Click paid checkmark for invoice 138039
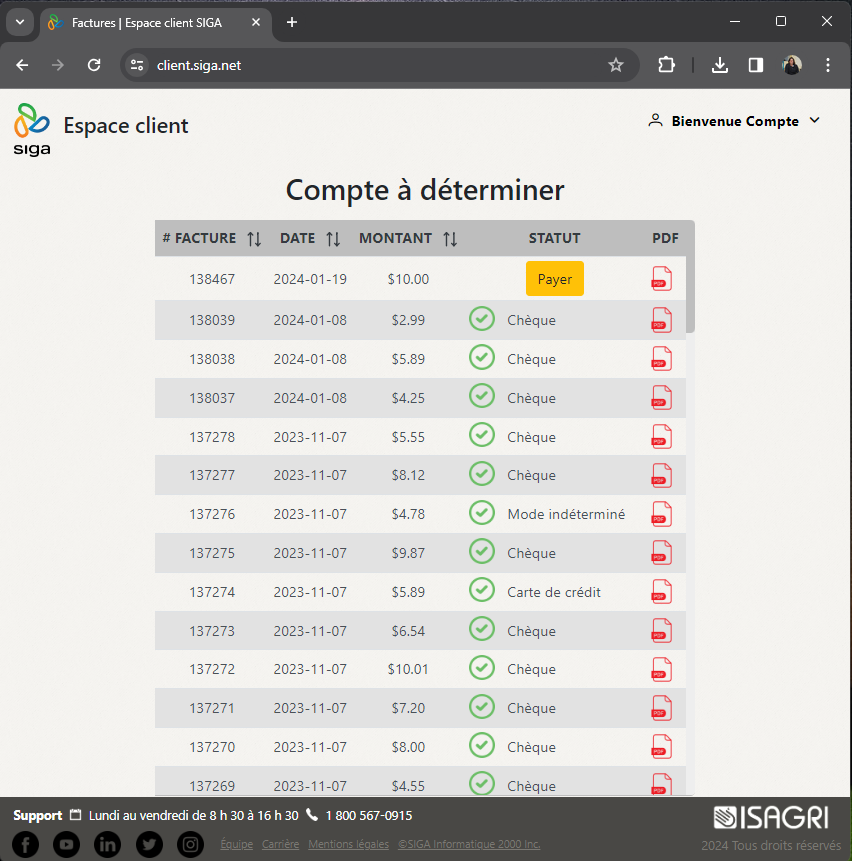 (x=482, y=318)
